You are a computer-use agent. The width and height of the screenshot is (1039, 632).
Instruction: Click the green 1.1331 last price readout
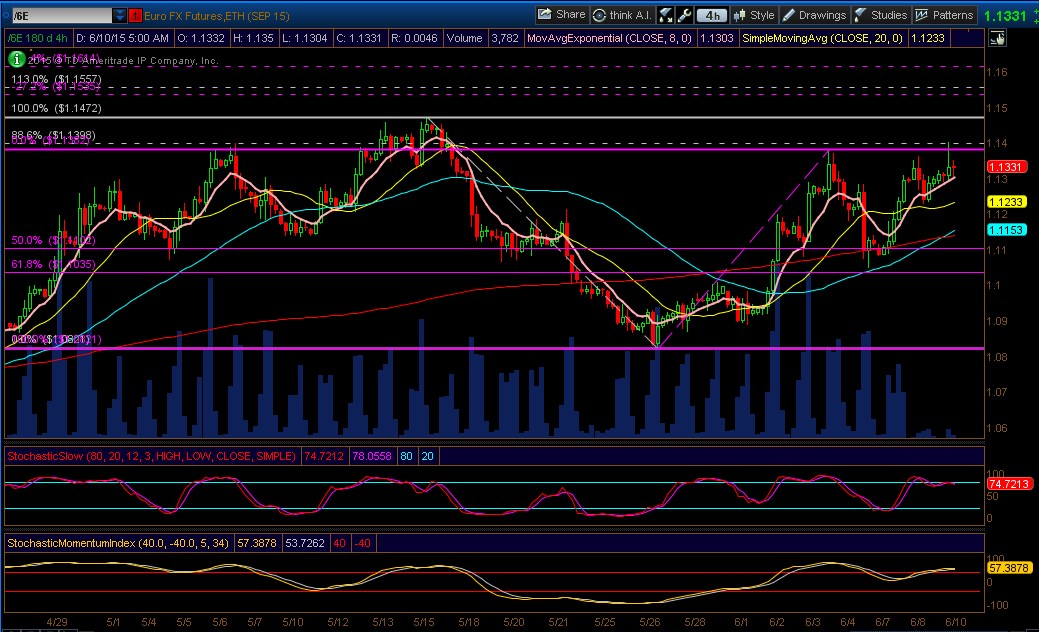1006,16
